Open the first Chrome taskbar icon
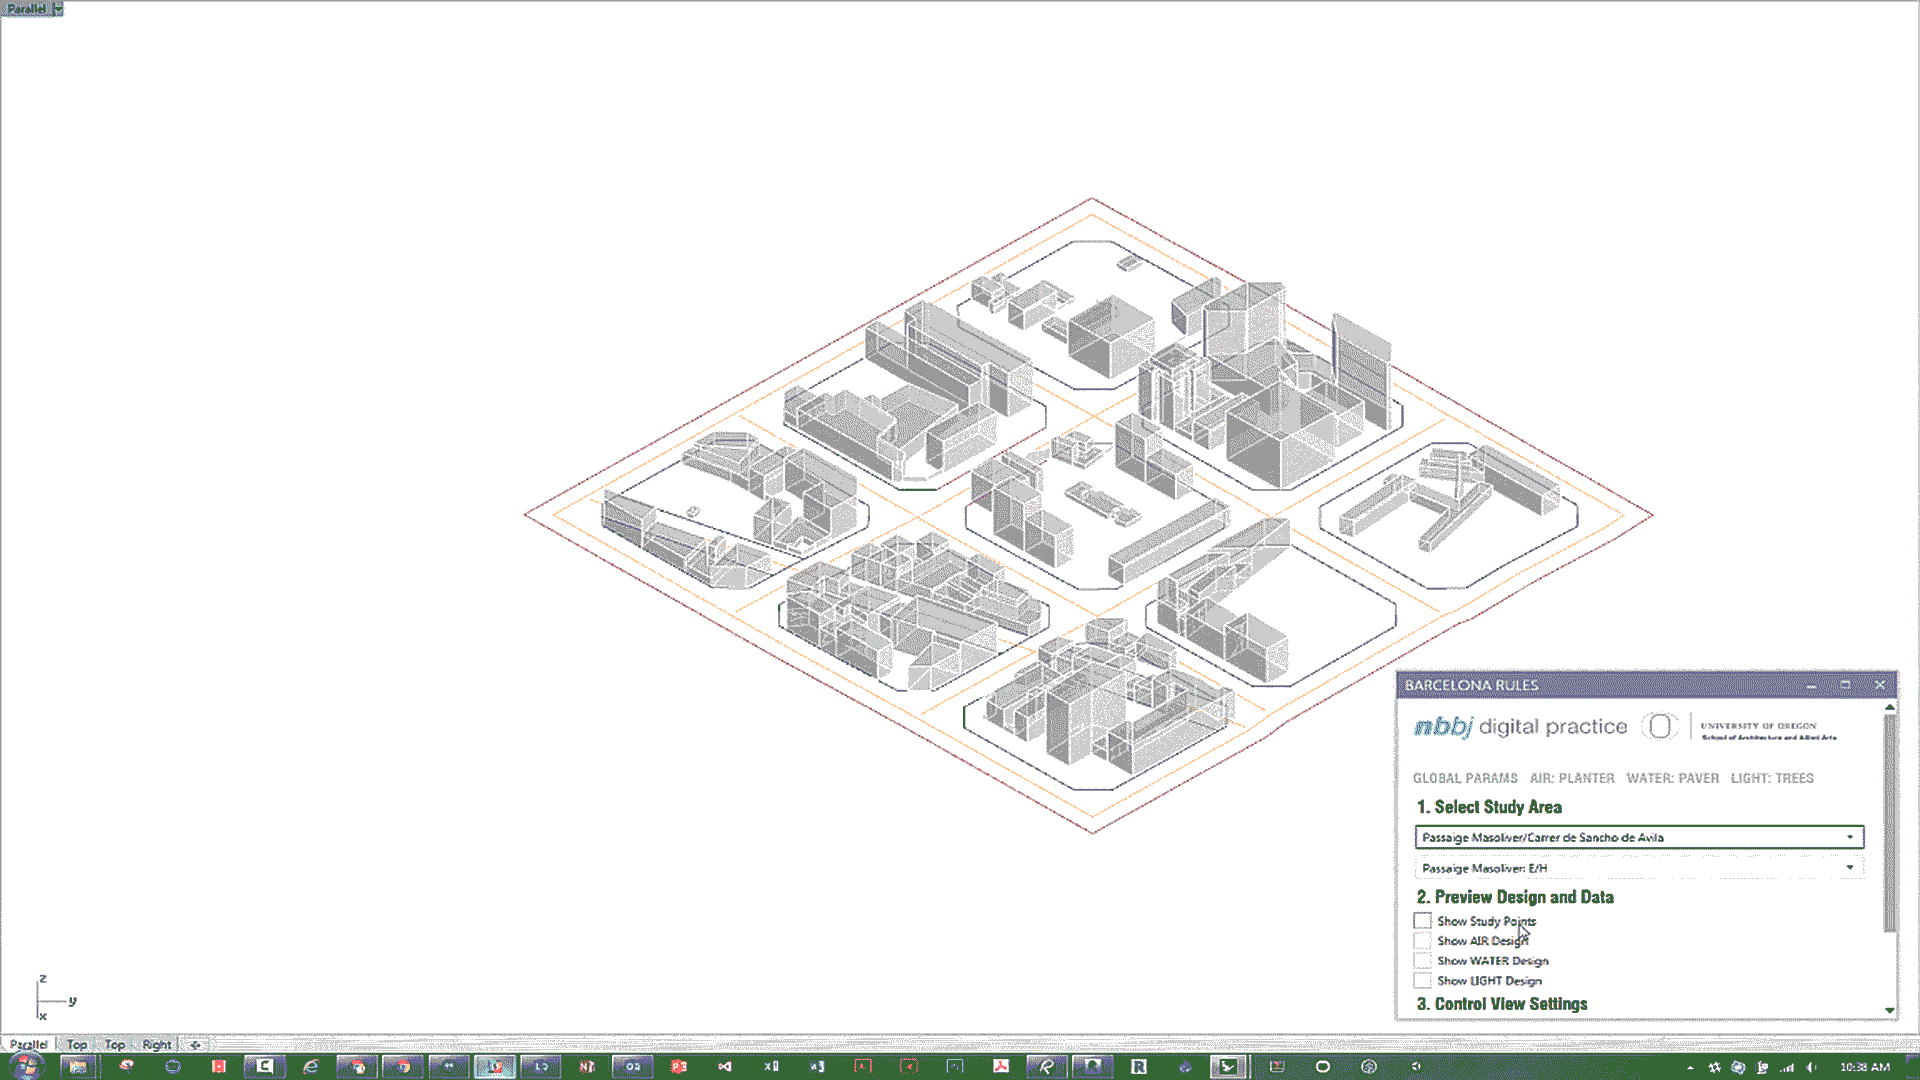Image resolution: width=1920 pixels, height=1080 pixels. point(357,1066)
